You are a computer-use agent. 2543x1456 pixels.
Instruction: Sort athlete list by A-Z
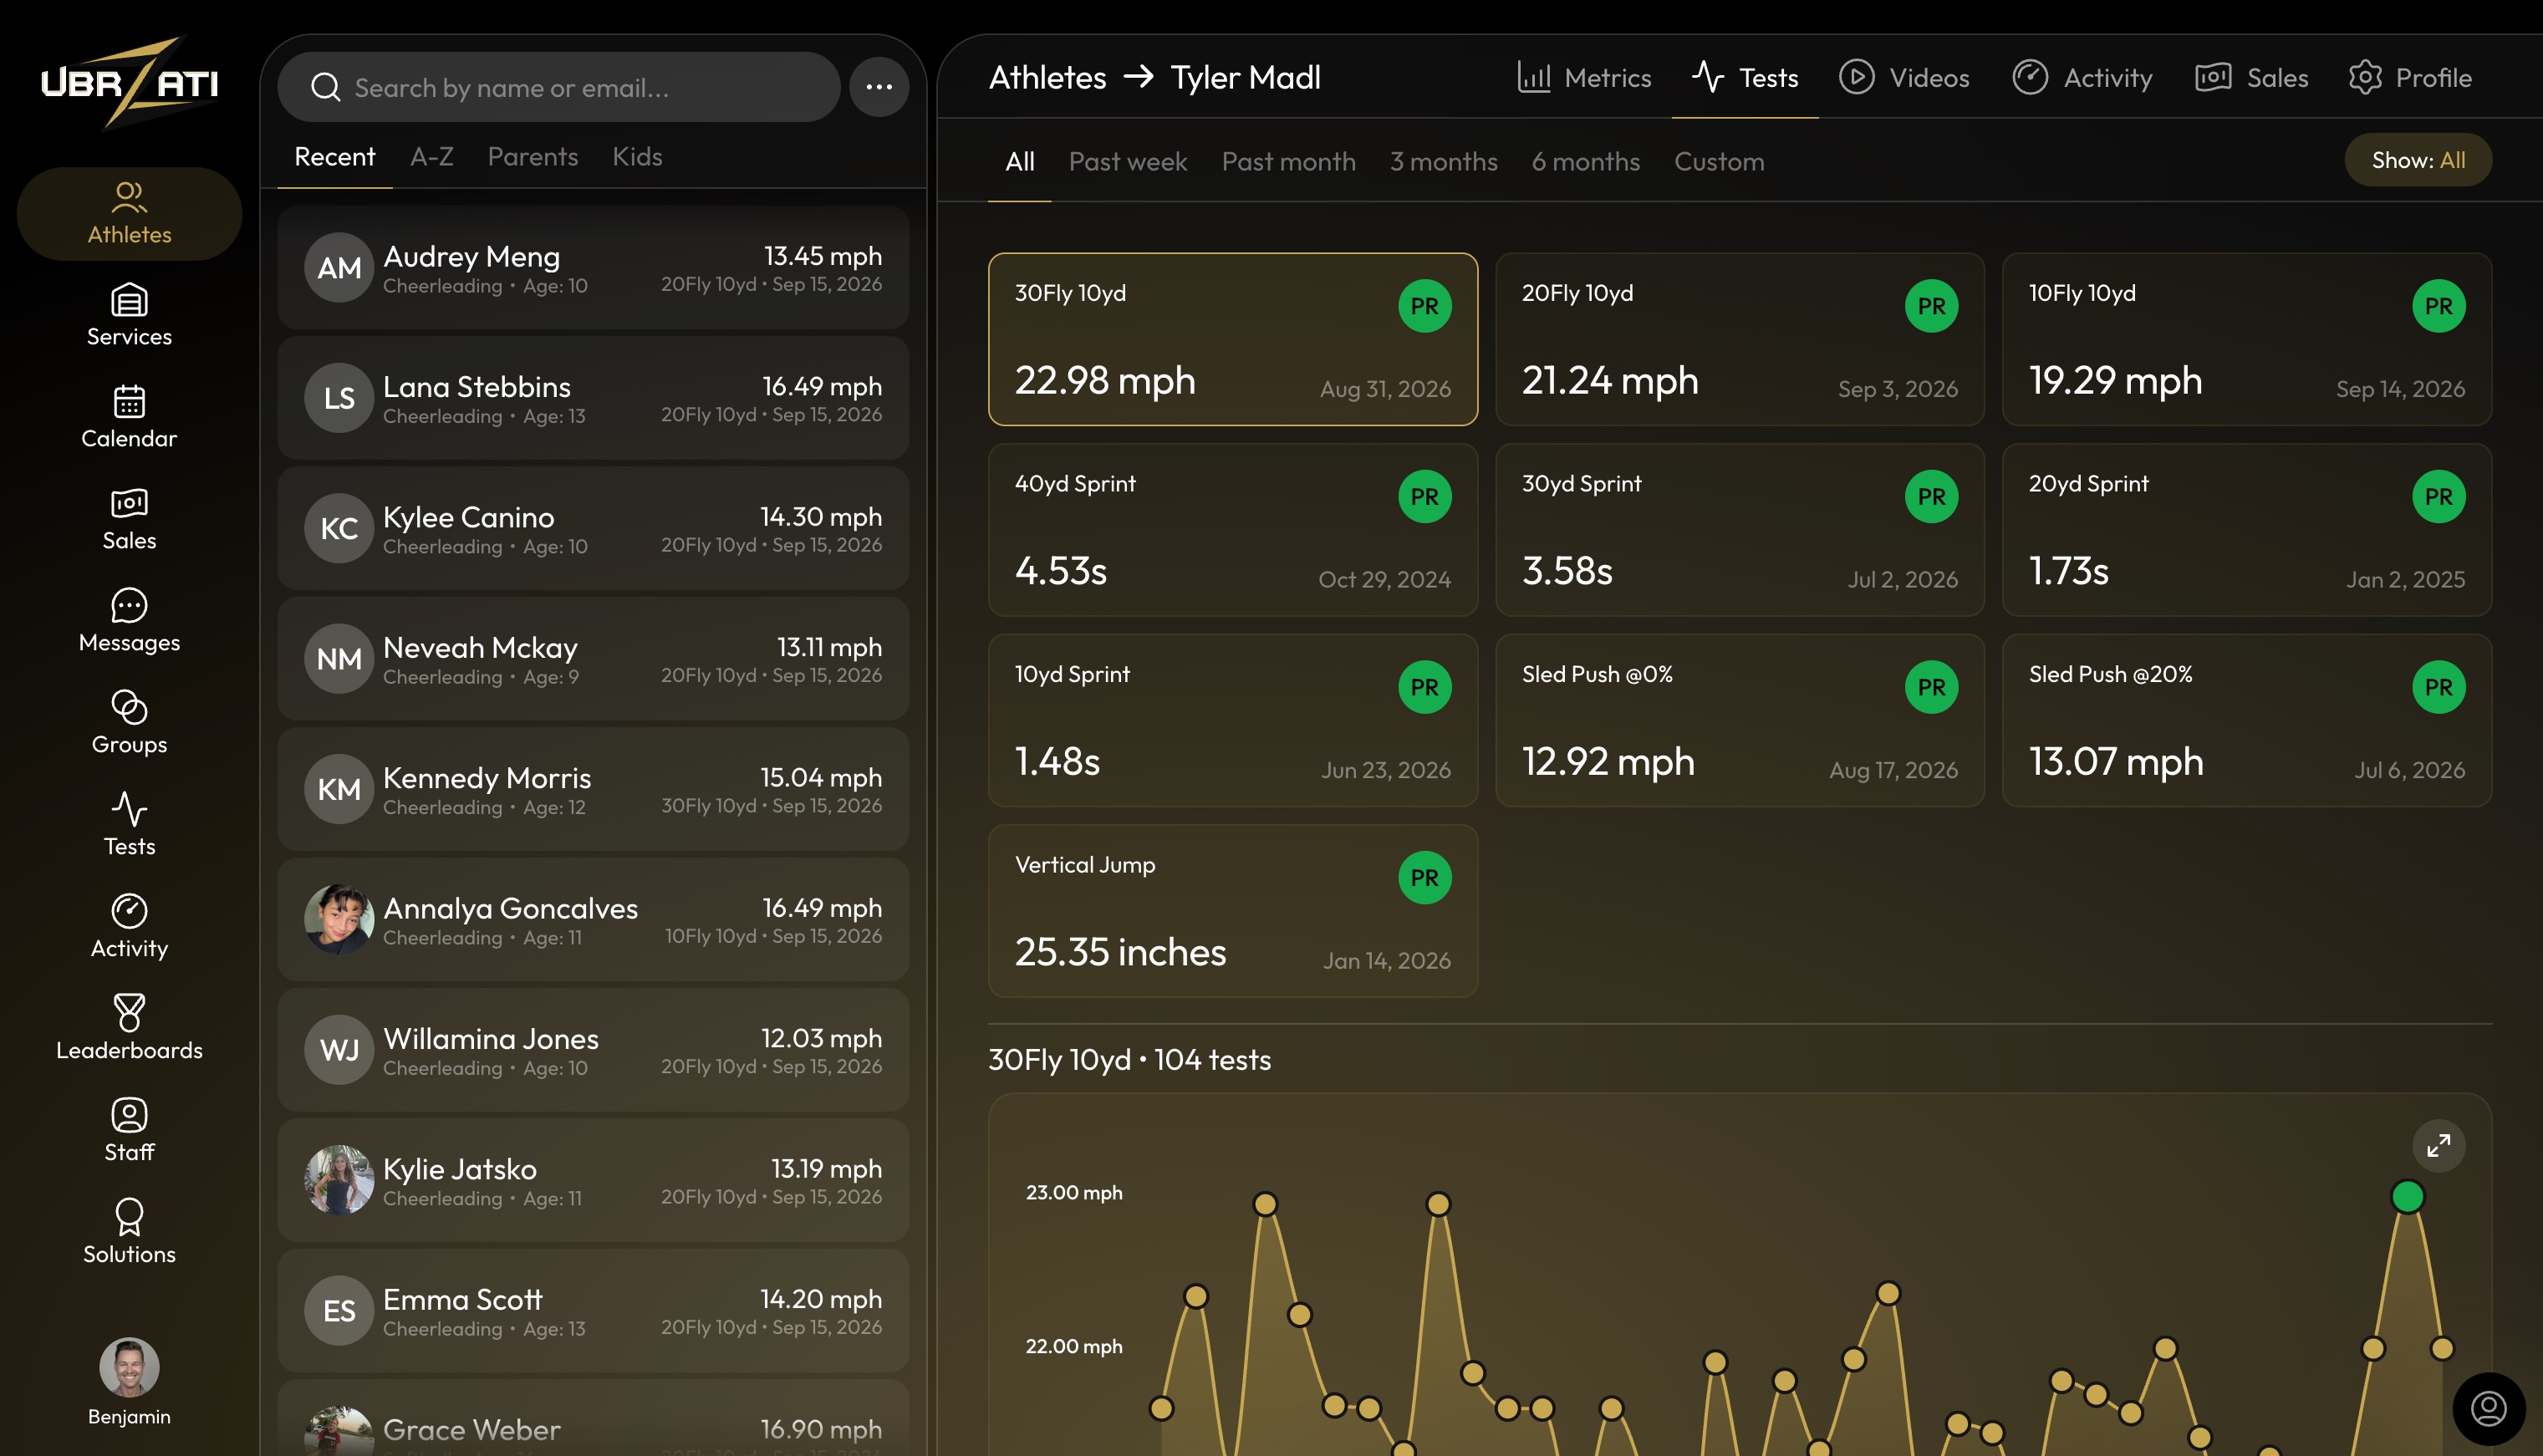pyautogui.click(x=431, y=156)
